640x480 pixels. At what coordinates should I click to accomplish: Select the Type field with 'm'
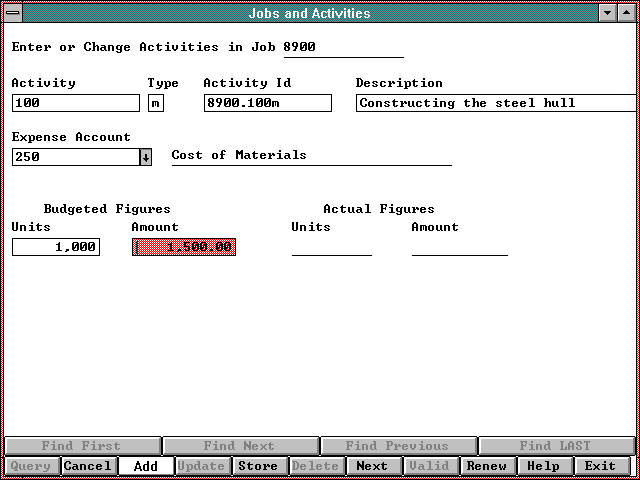155,103
